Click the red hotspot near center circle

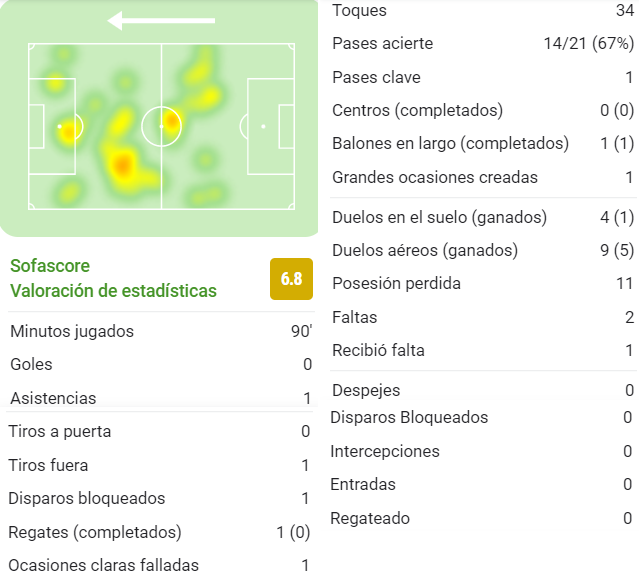(x=172, y=121)
